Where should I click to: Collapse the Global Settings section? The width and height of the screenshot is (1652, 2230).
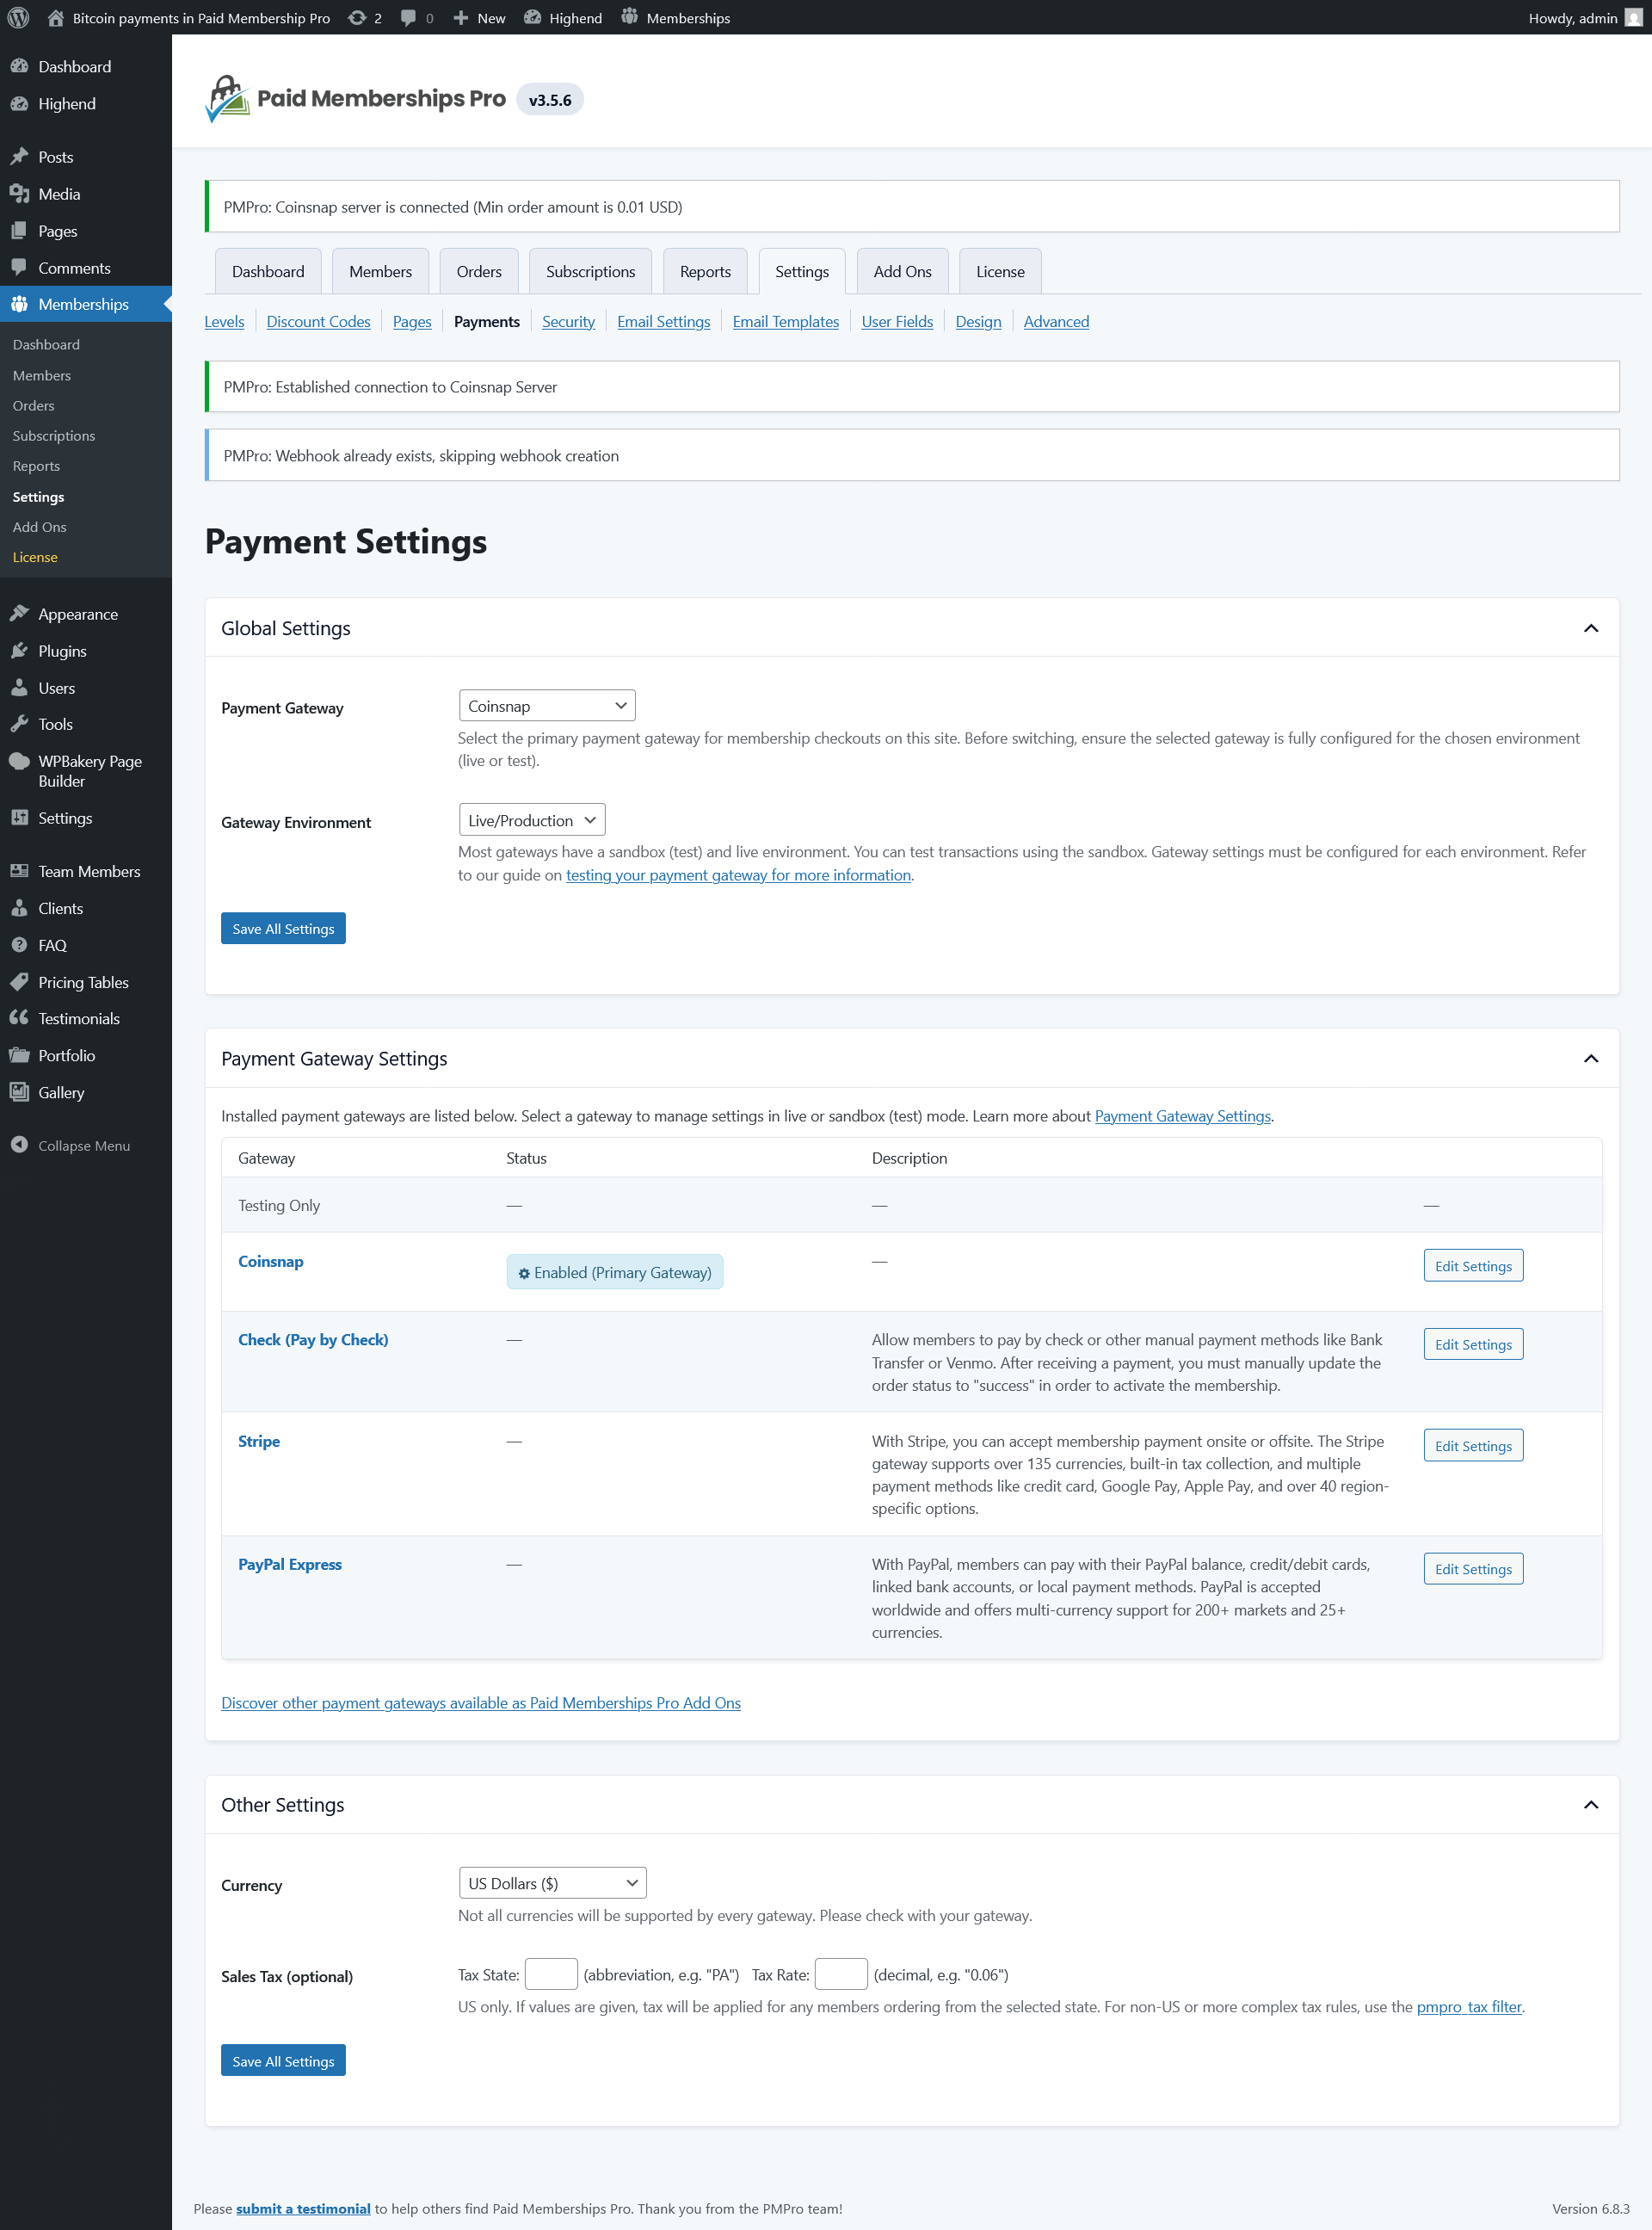1590,628
